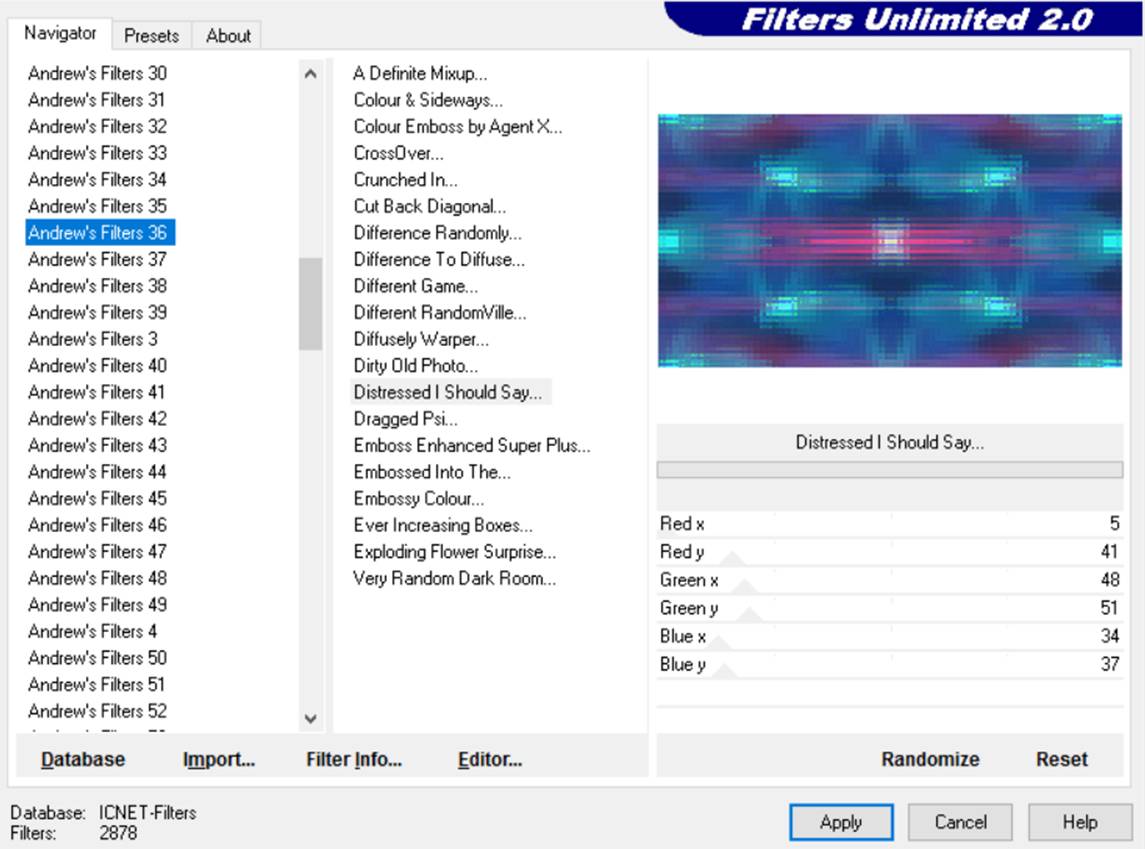This screenshot has height=849, width=1145.
Task: Click the category list scrollbar thumb
Action: click(x=310, y=304)
